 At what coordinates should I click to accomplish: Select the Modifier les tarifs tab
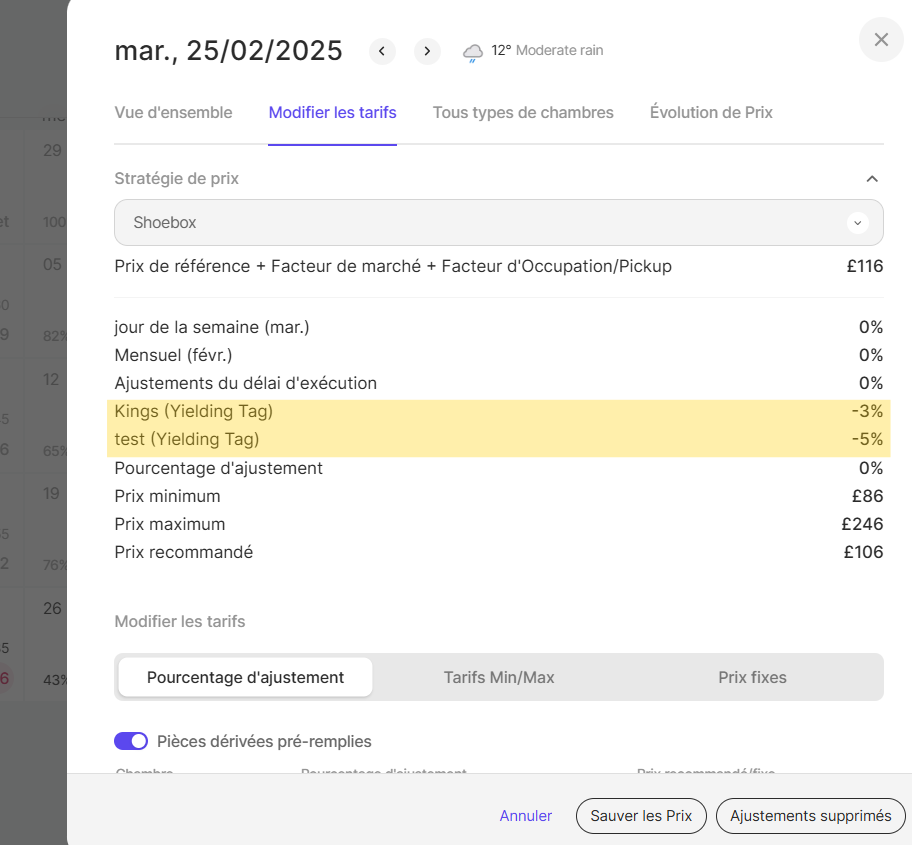[332, 113]
